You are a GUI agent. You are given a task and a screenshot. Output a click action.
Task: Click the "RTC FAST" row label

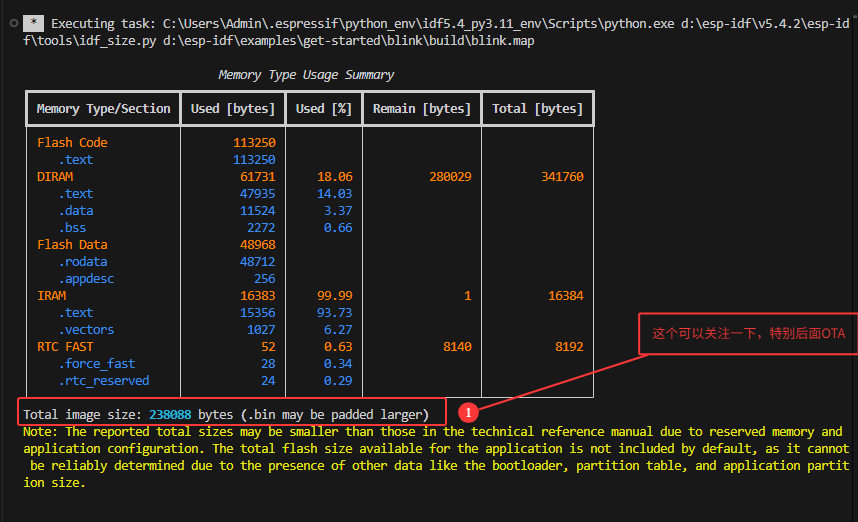coord(65,346)
